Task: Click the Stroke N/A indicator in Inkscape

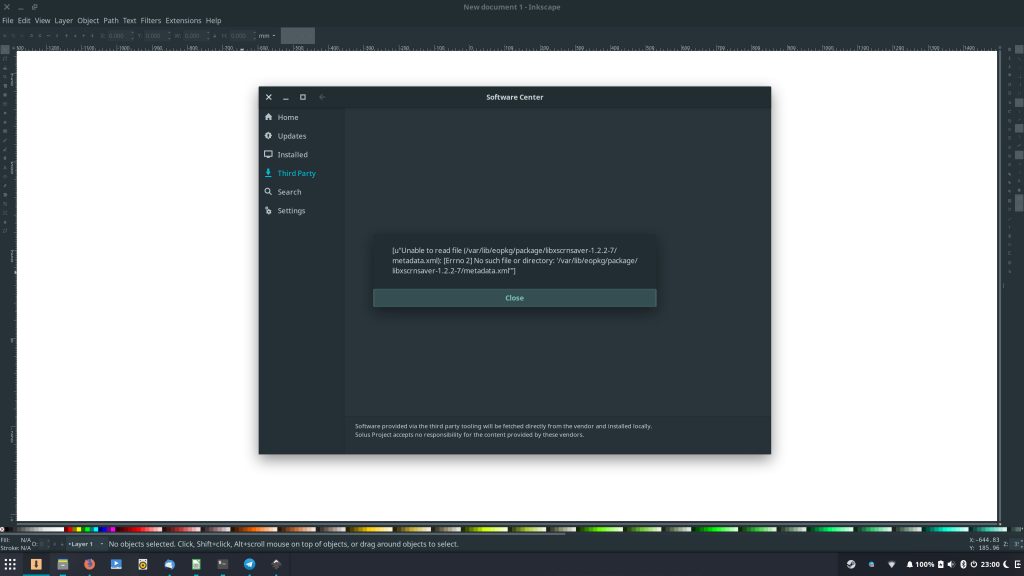Action: click(x=16, y=548)
